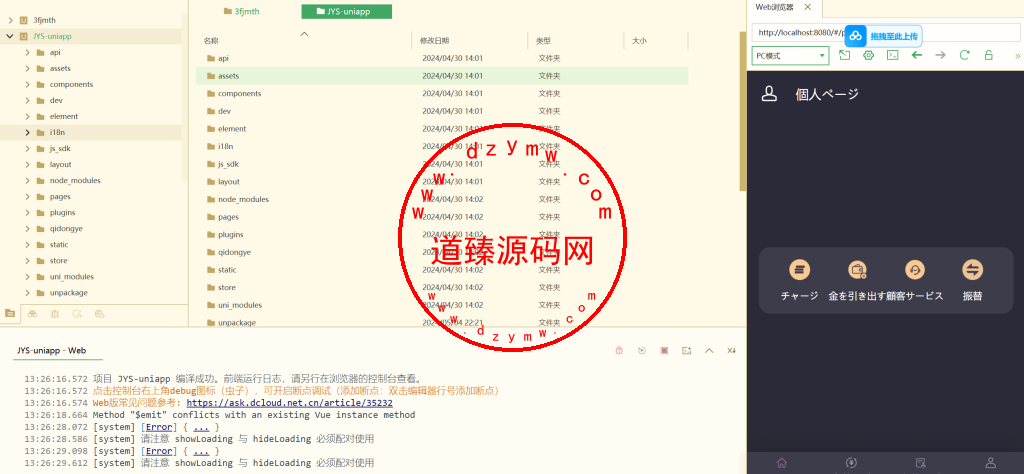Click the rerun play icon in console toolbar
Viewport: 1024px width, 474px height.
(642, 351)
